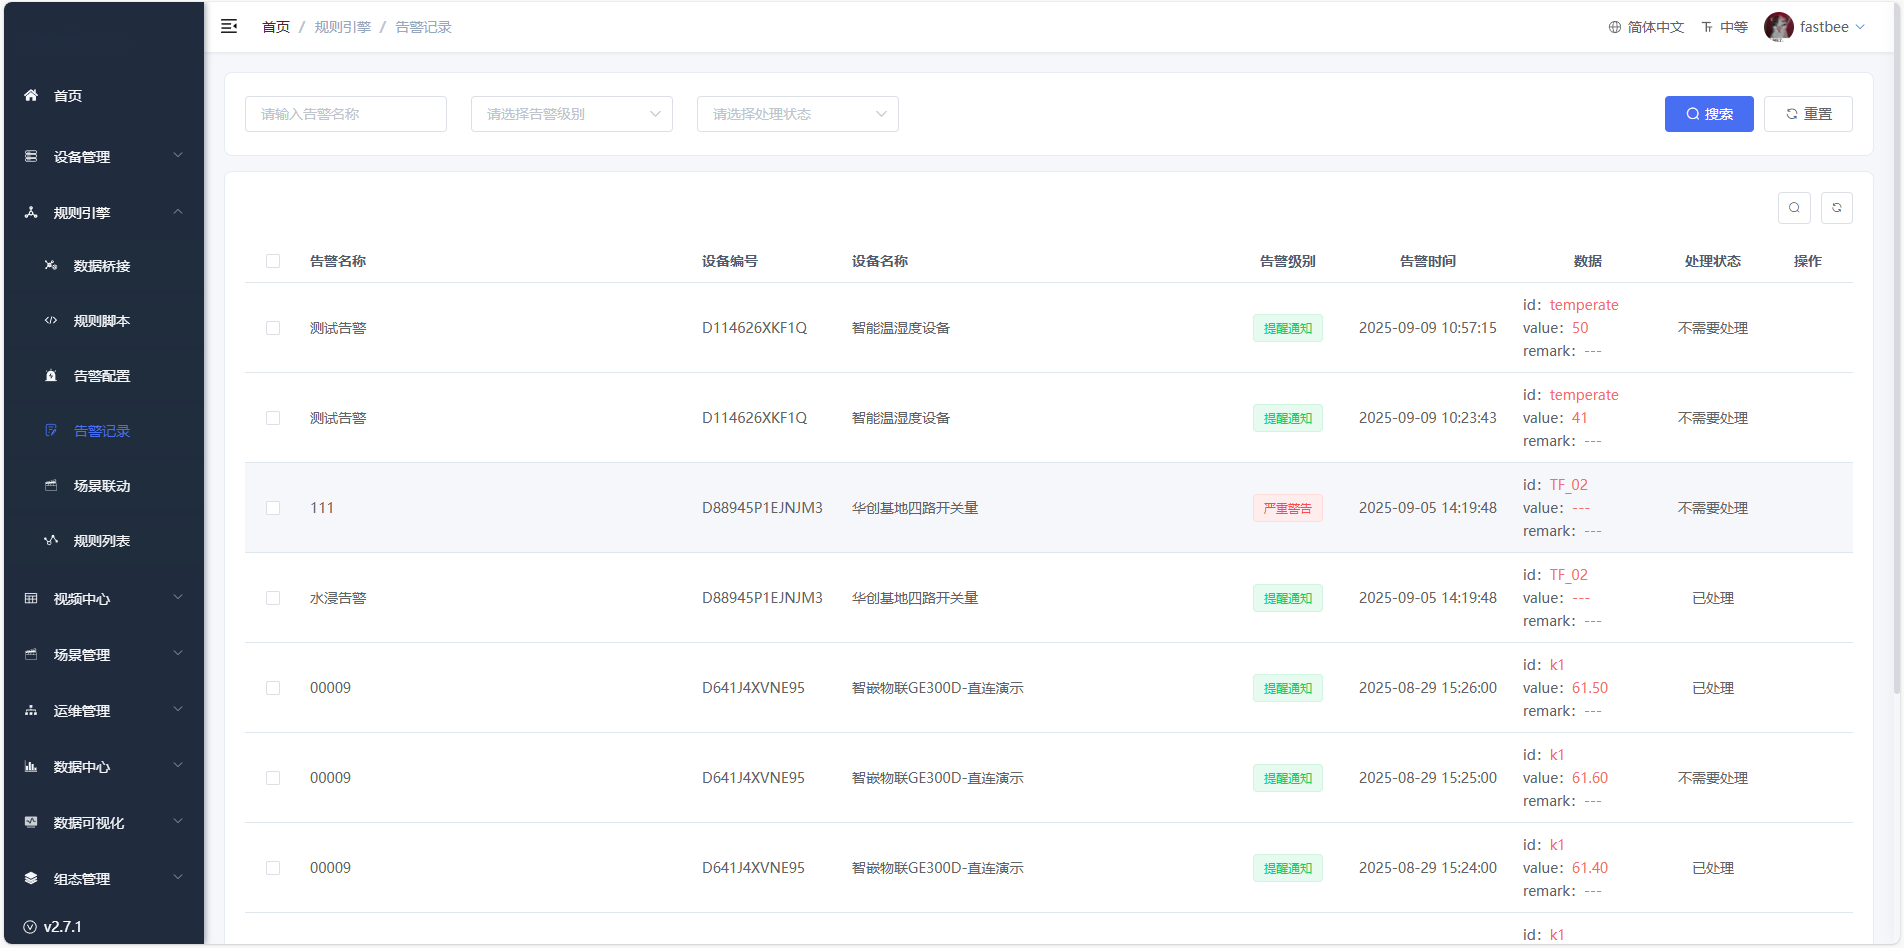Open 场景联动 in the sidebar

pos(102,486)
